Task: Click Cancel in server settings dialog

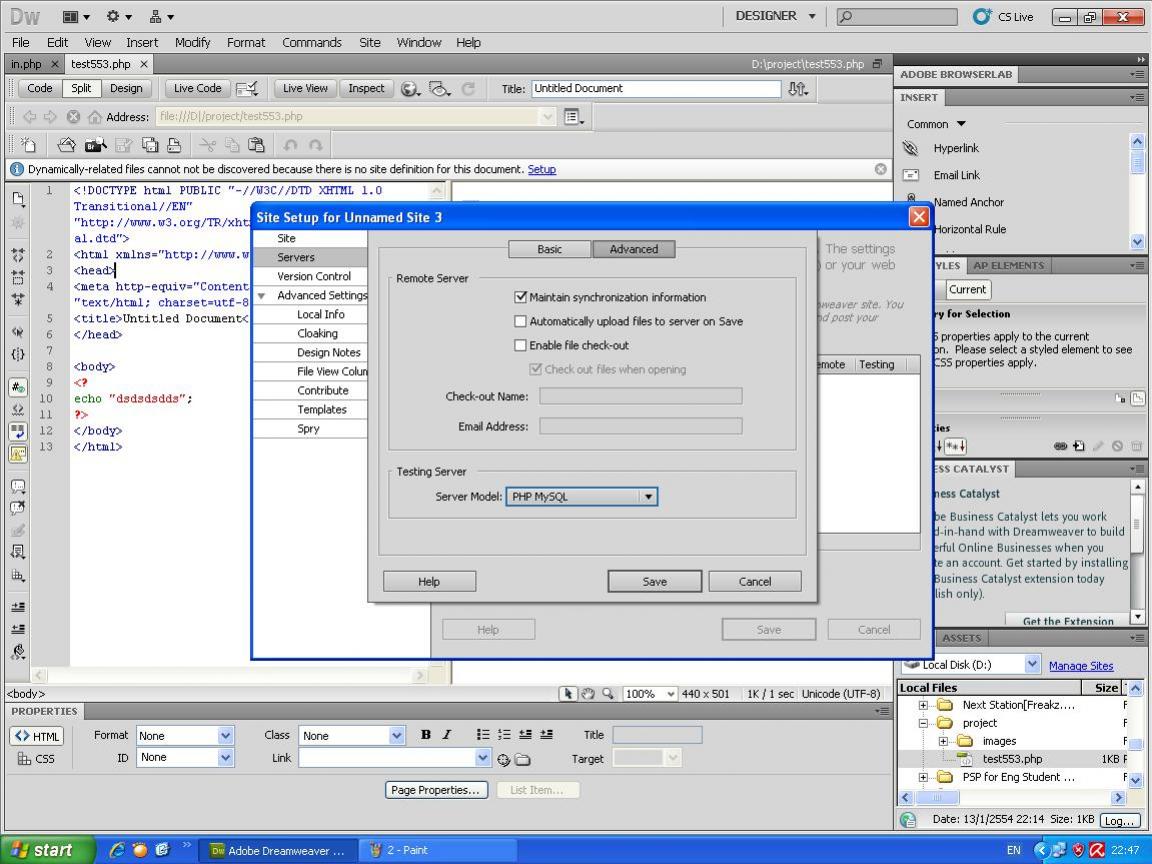Action: click(x=755, y=581)
